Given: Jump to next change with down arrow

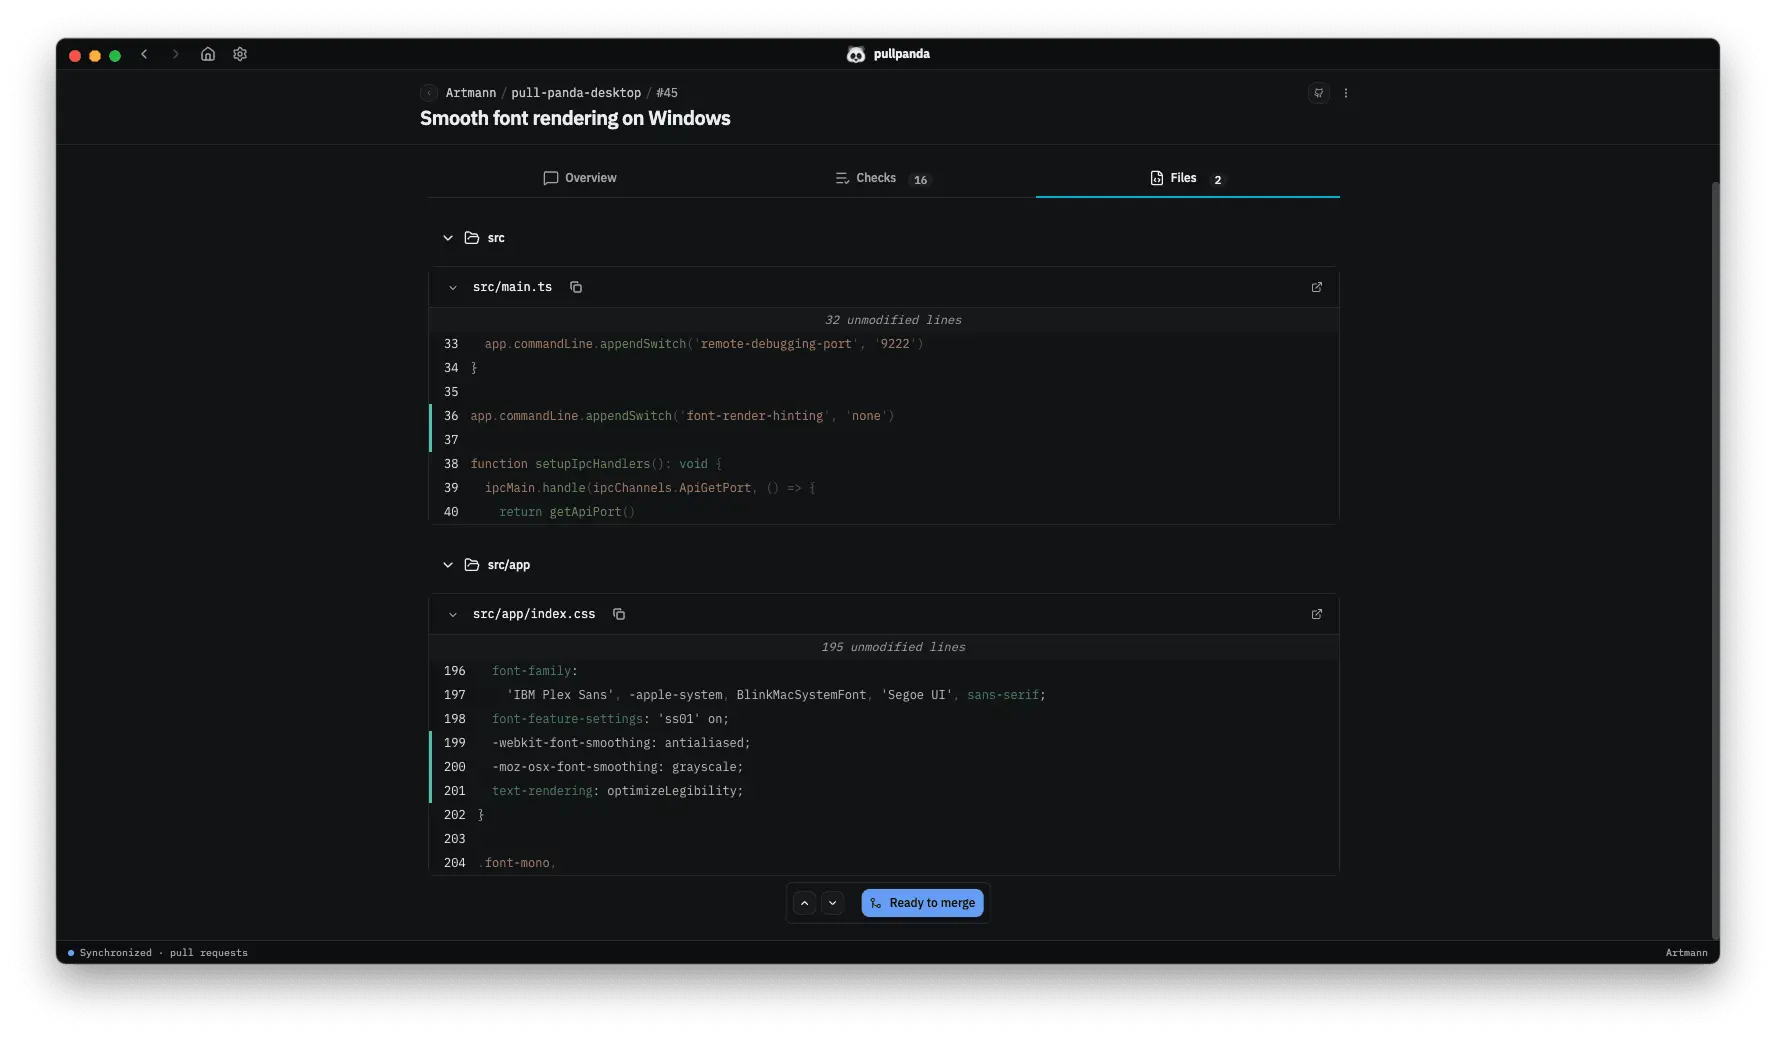Looking at the screenshot, I should (833, 903).
